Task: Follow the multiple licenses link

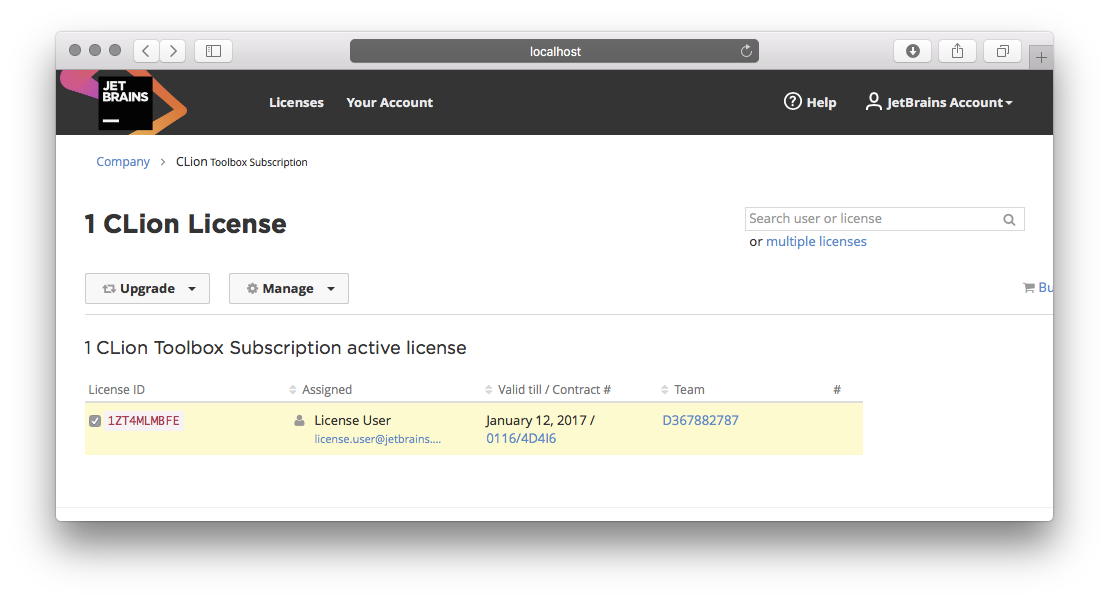Action: coord(816,242)
